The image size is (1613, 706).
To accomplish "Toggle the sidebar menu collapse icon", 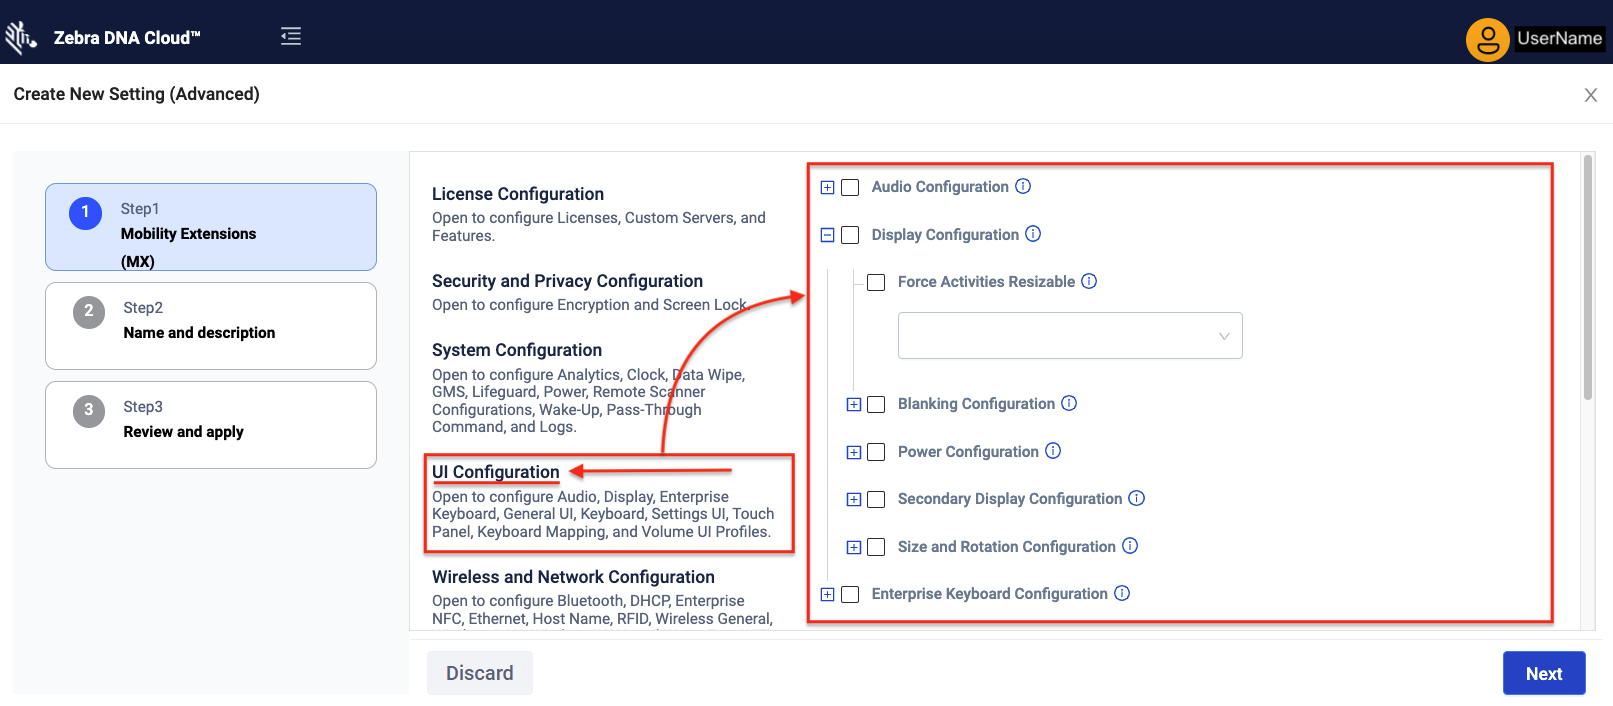I will click(x=291, y=37).
